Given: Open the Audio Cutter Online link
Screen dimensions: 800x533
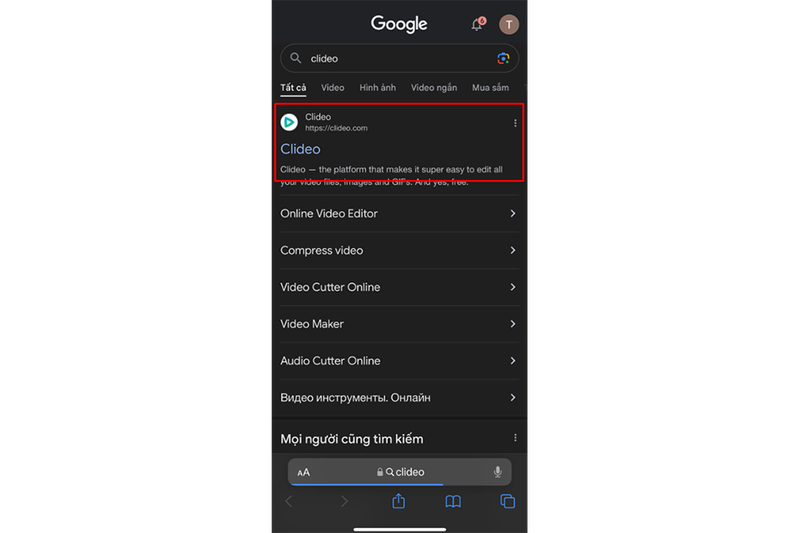Looking at the screenshot, I should pos(330,361).
